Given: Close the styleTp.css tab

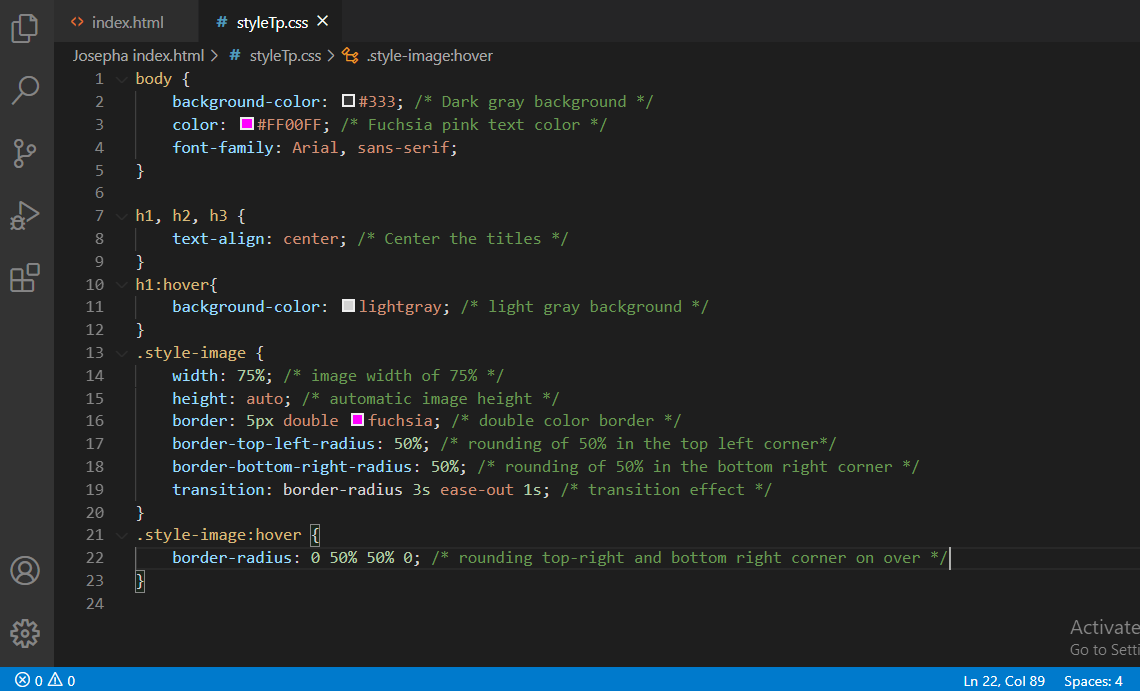Looking at the screenshot, I should point(323,21).
